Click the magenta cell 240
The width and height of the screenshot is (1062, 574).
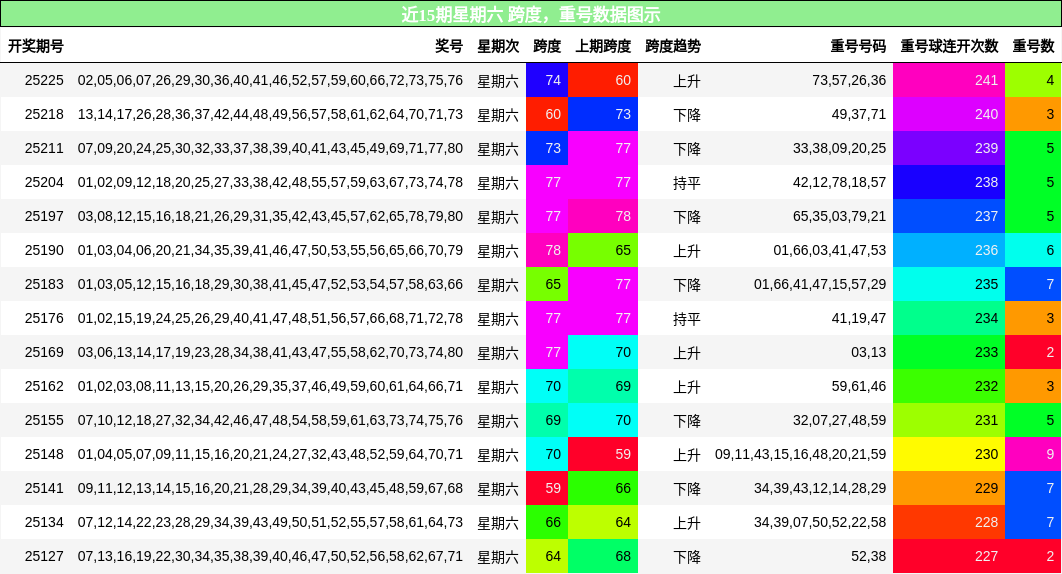pos(949,115)
